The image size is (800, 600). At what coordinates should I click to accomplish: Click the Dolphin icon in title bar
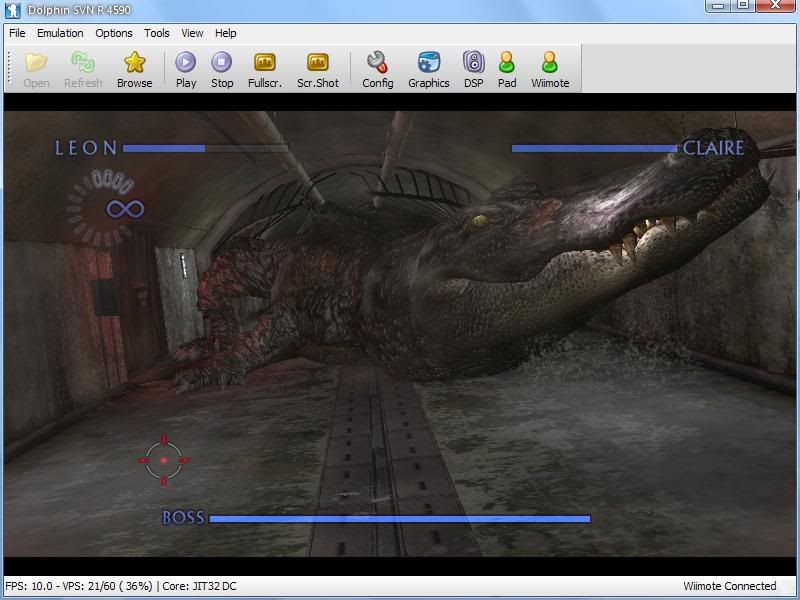click(x=12, y=10)
